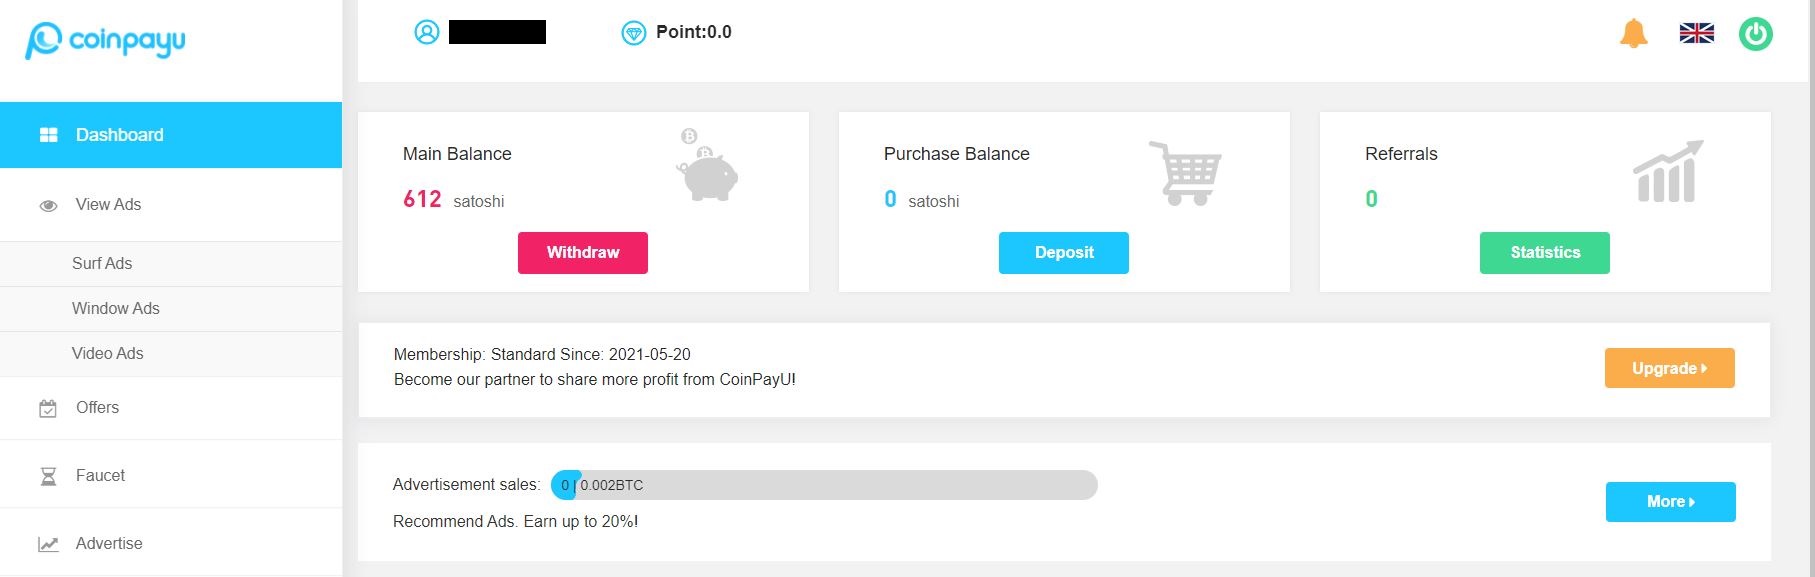This screenshot has height=577, width=1815.
Task: Click the blue Deposit button
Action: click(x=1064, y=253)
